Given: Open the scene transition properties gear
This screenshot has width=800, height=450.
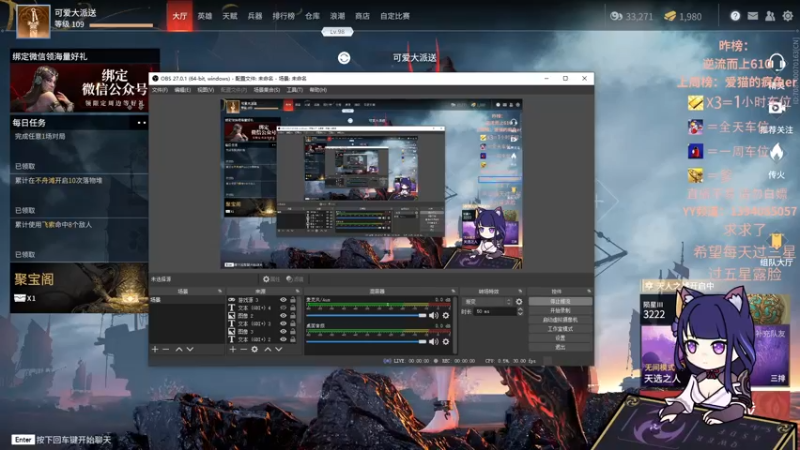Looking at the screenshot, I should [x=519, y=302].
